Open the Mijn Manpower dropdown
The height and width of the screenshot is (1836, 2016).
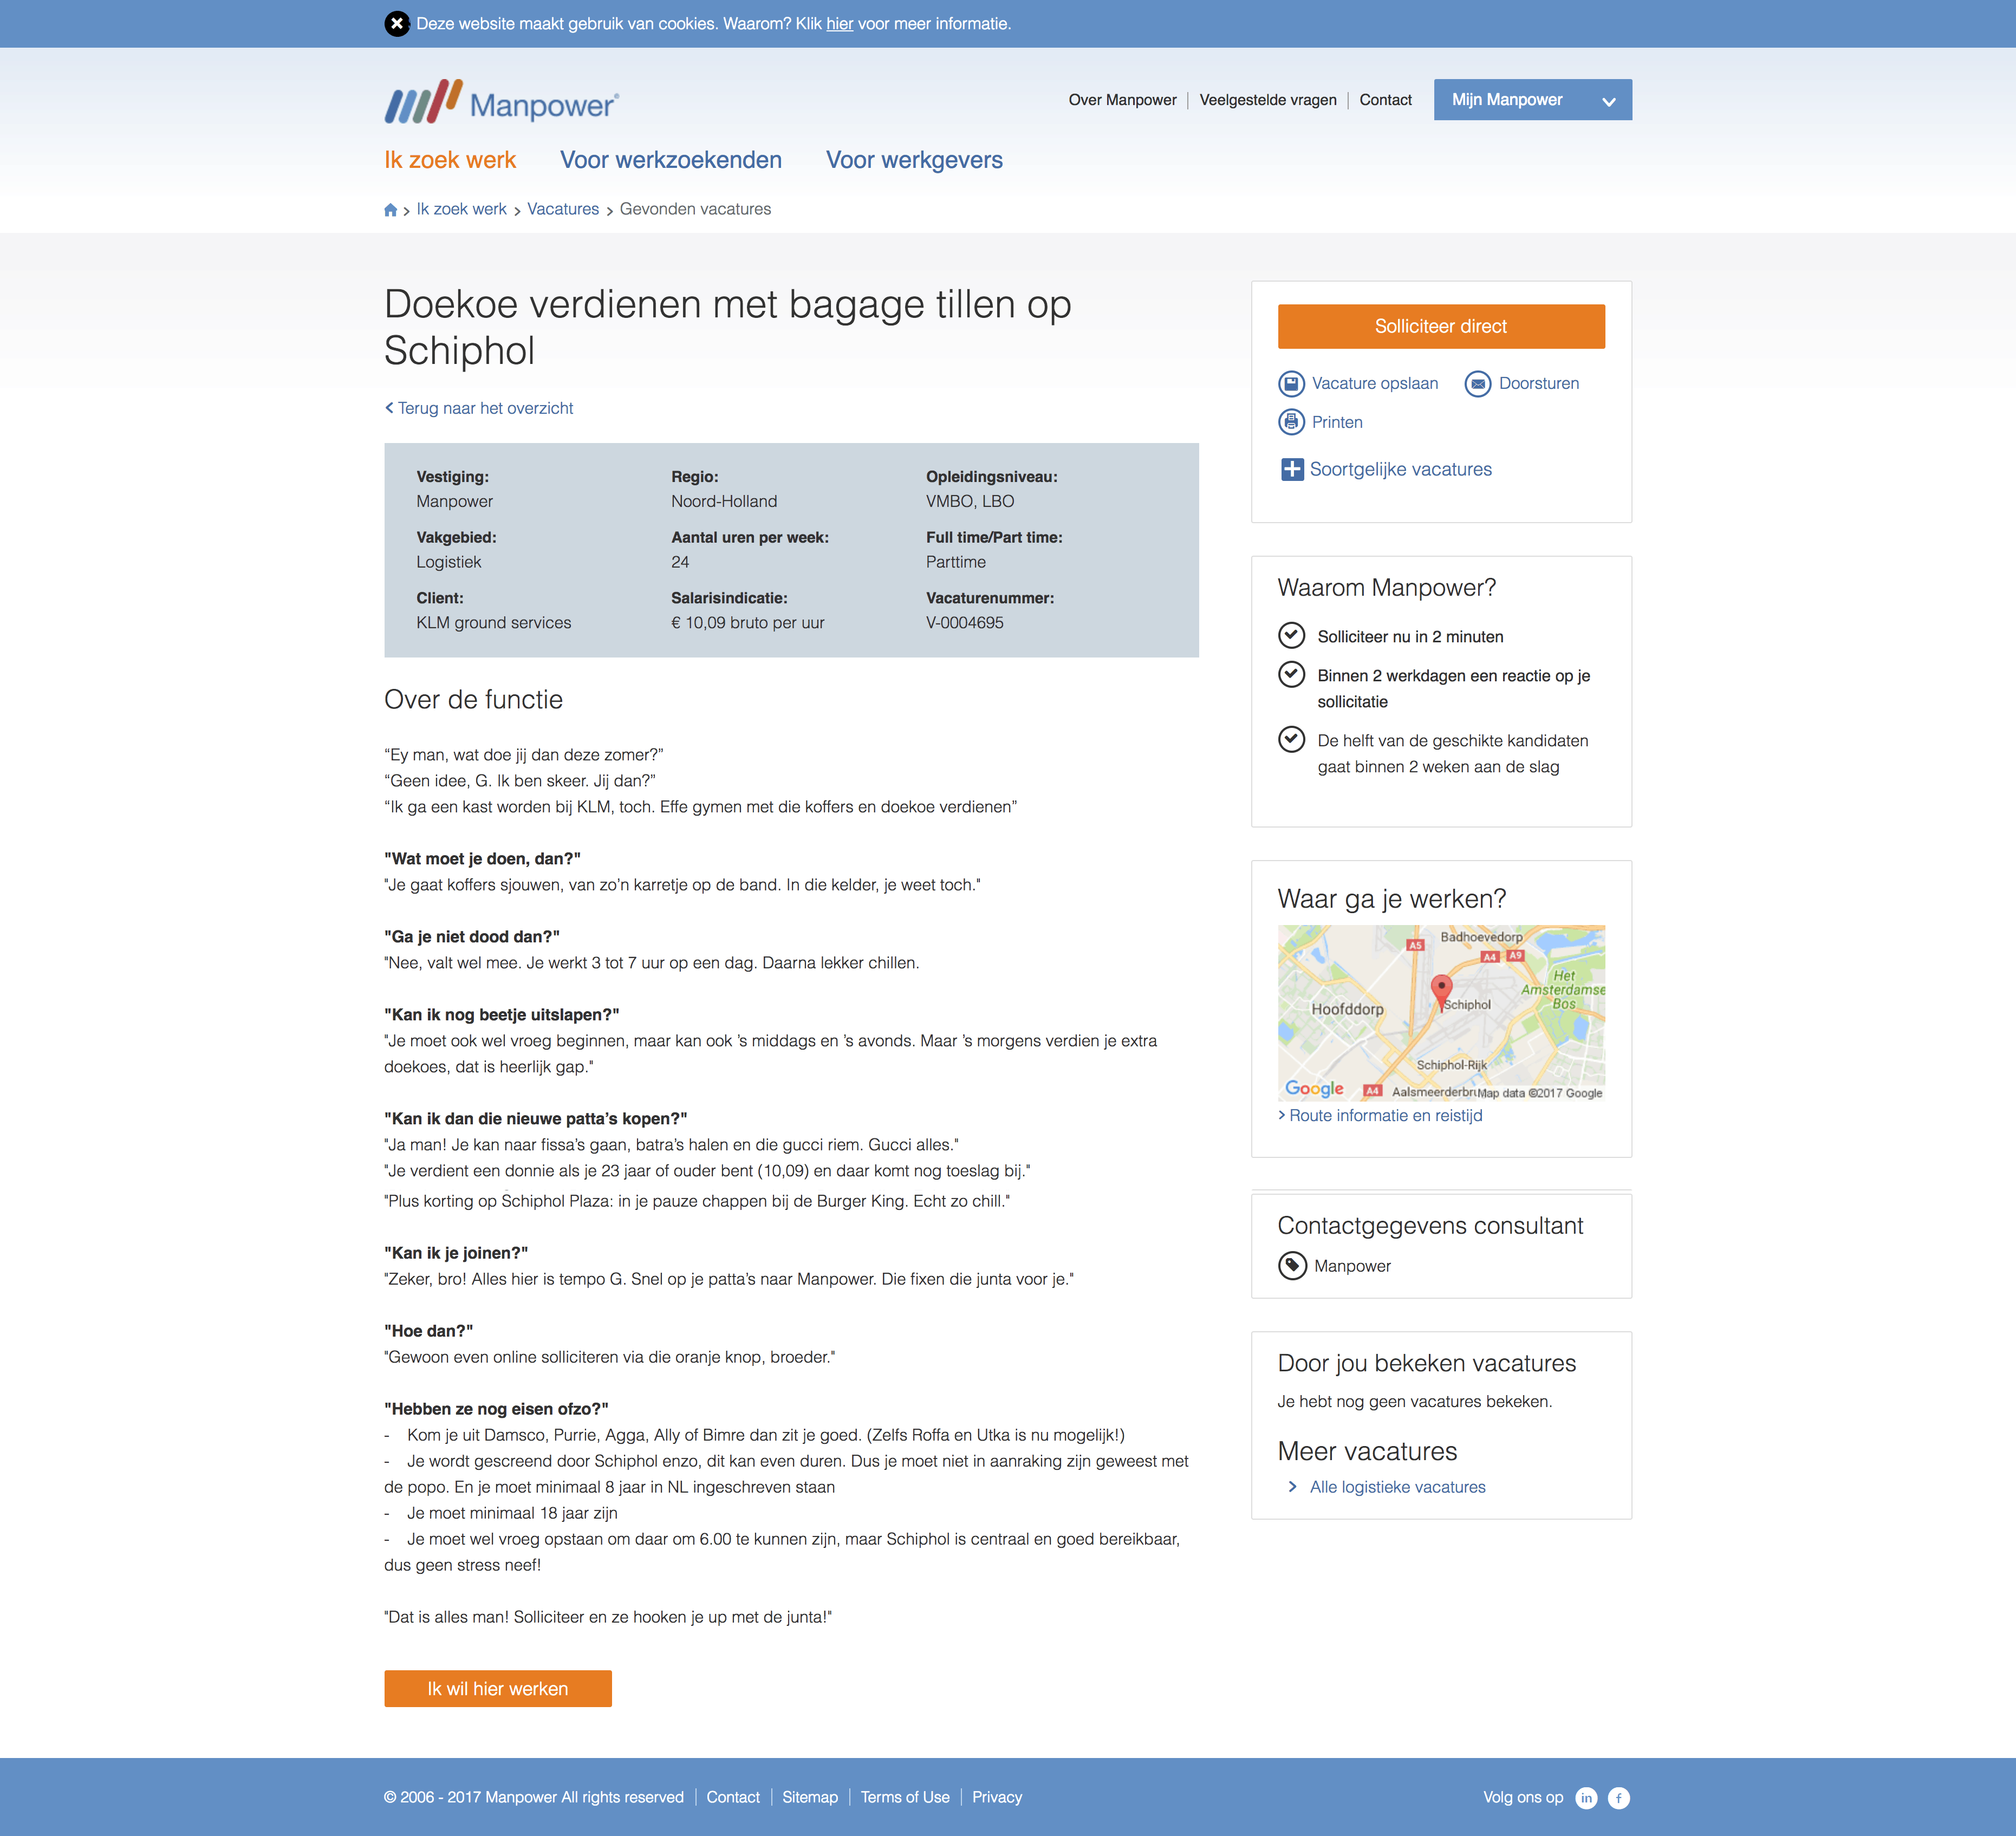click(1532, 100)
